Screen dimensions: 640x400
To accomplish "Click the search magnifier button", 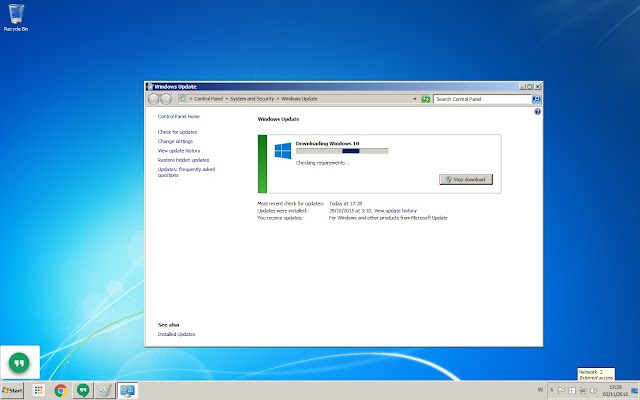I will [536, 99].
